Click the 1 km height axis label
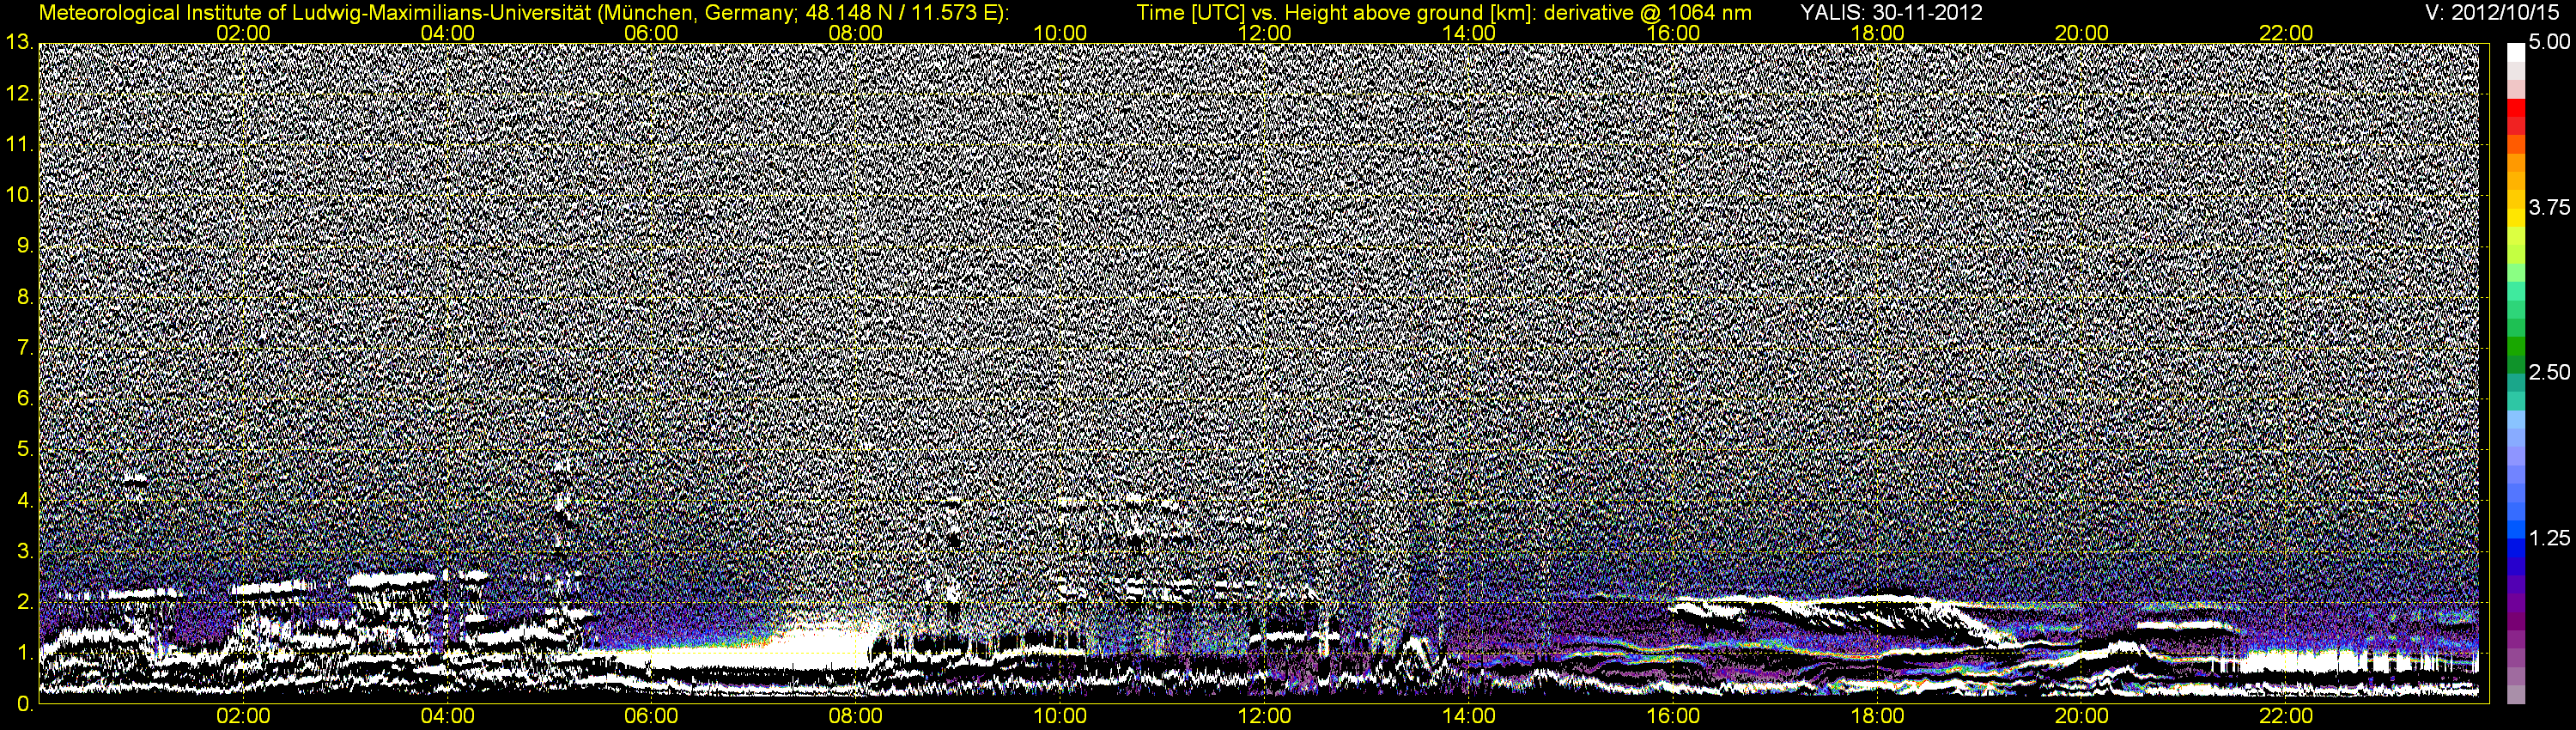The image size is (2576, 730). tap(24, 653)
